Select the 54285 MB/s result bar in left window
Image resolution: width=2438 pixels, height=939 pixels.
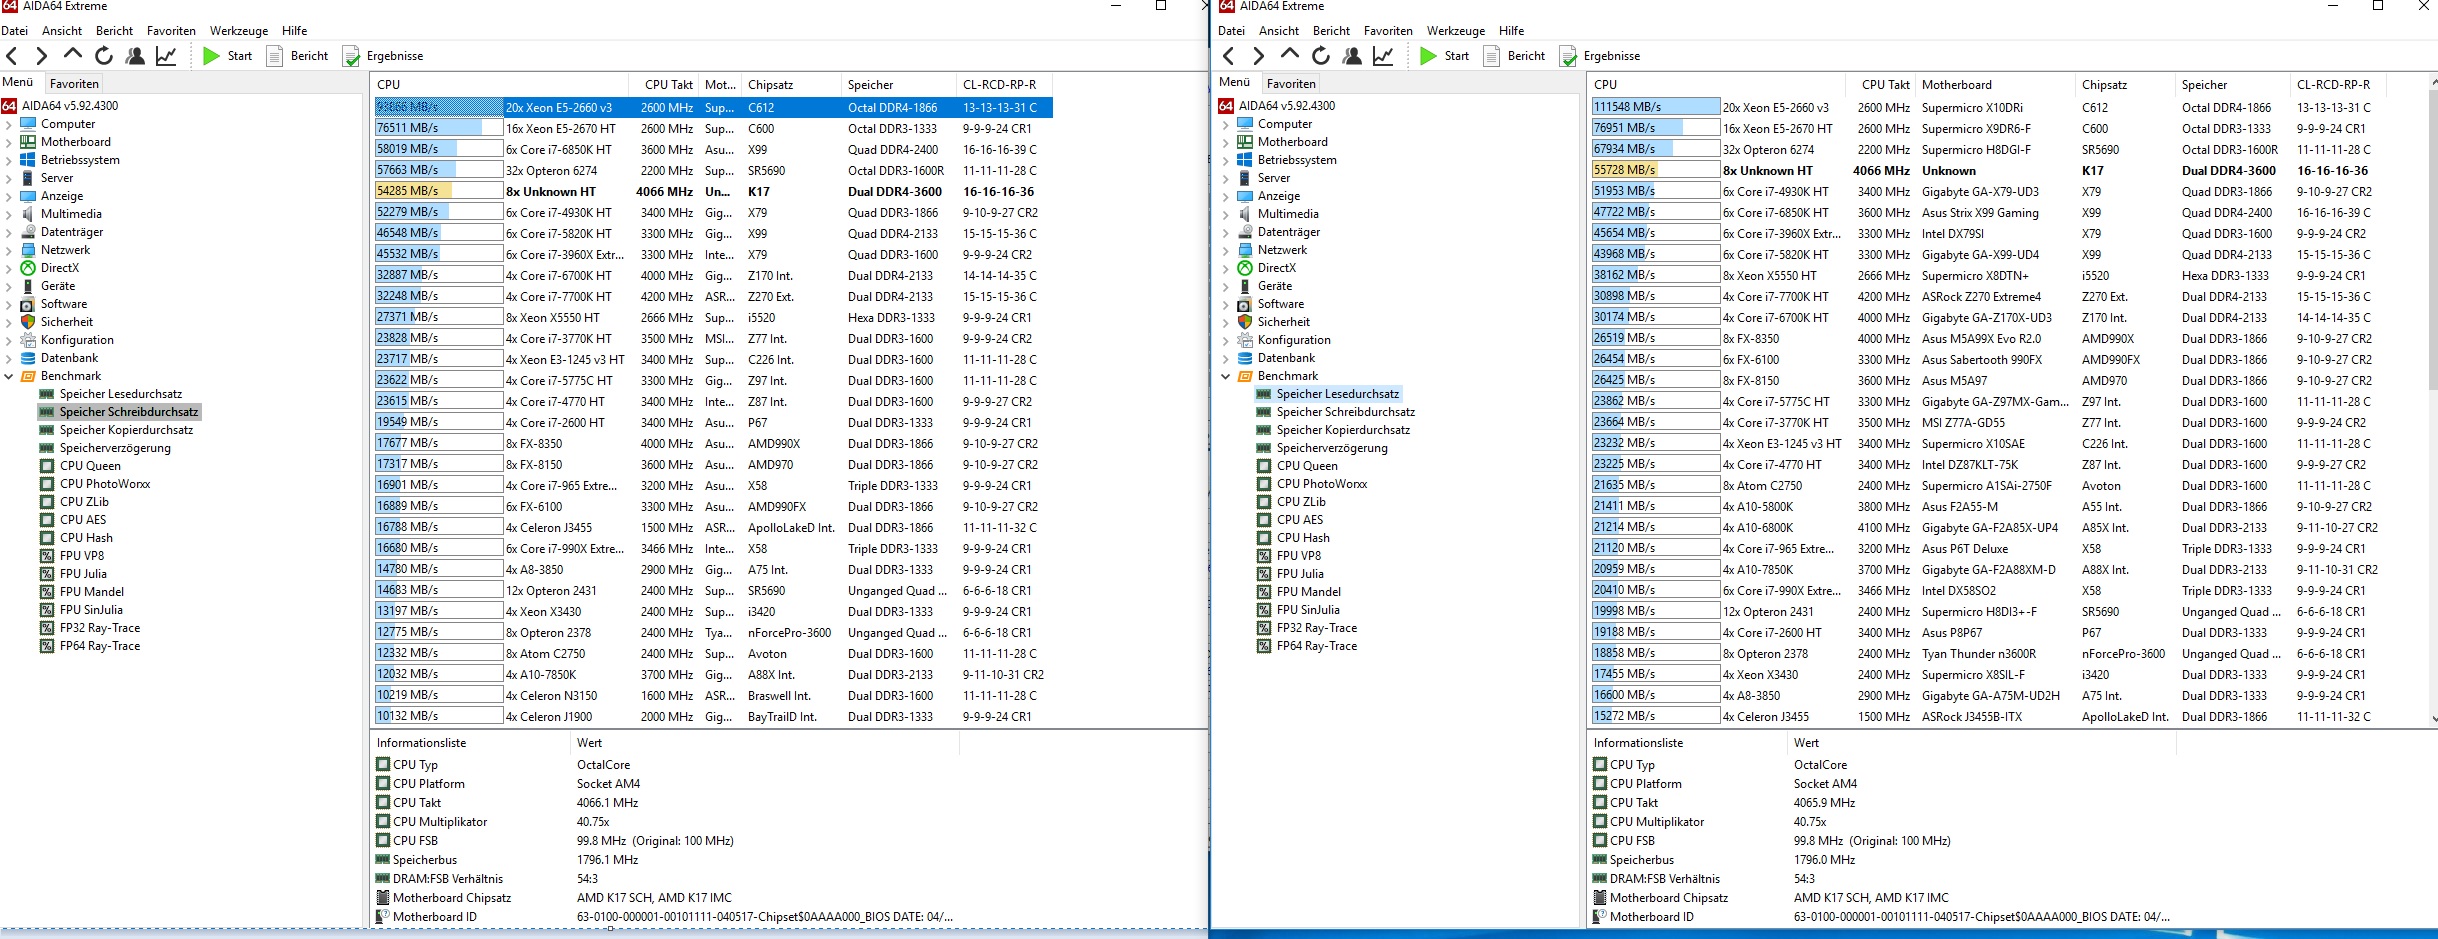439,191
